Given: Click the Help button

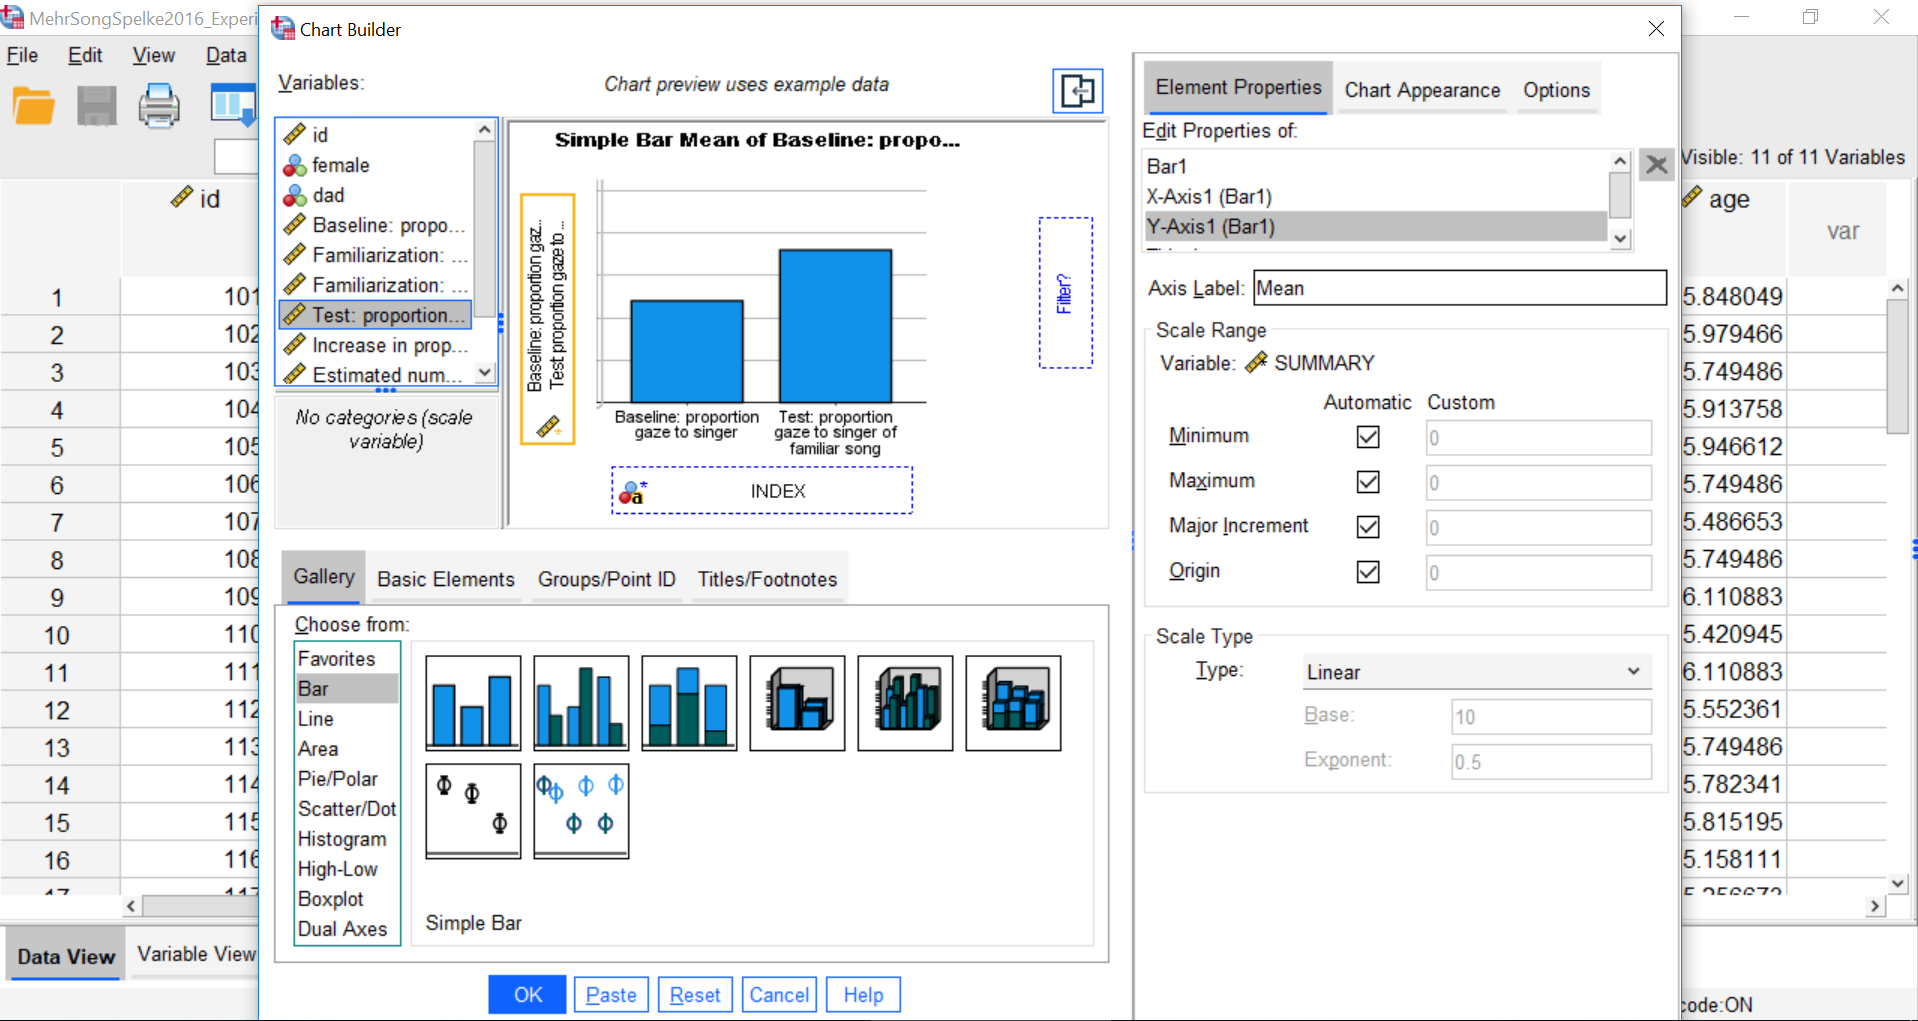Looking at the screenshot, I should (x=863, y=995).
